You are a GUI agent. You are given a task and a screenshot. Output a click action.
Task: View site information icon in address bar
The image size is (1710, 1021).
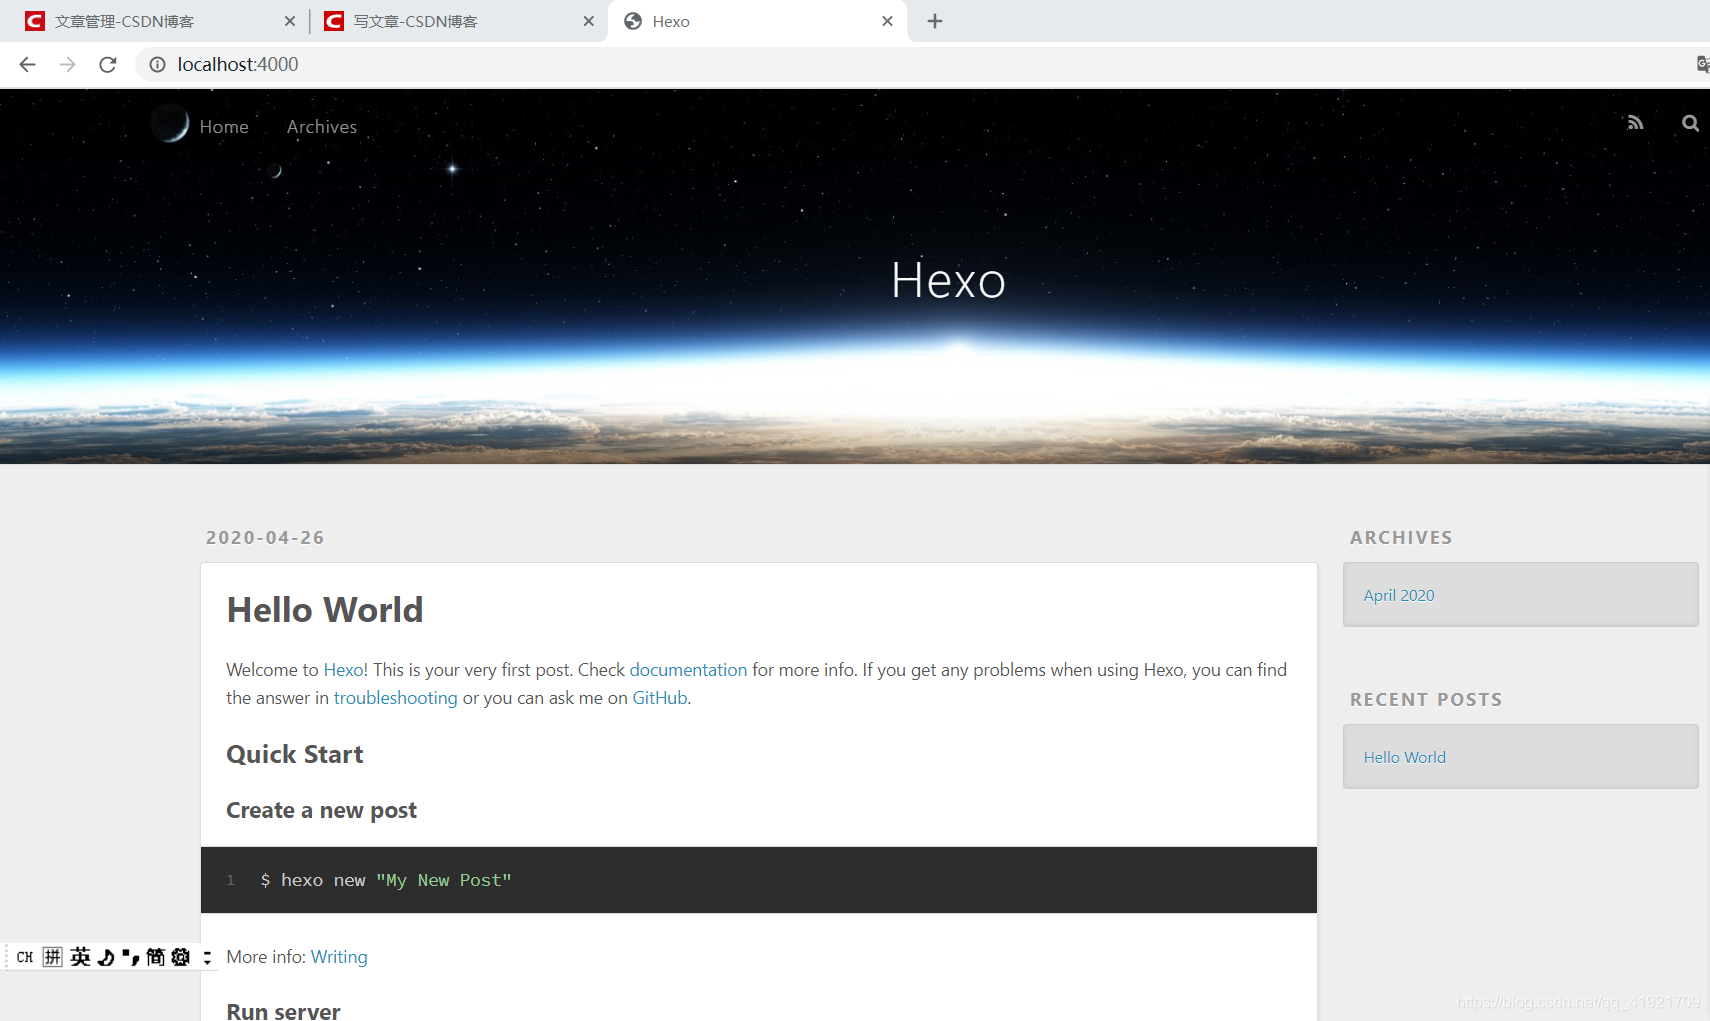tap(157, 64)
